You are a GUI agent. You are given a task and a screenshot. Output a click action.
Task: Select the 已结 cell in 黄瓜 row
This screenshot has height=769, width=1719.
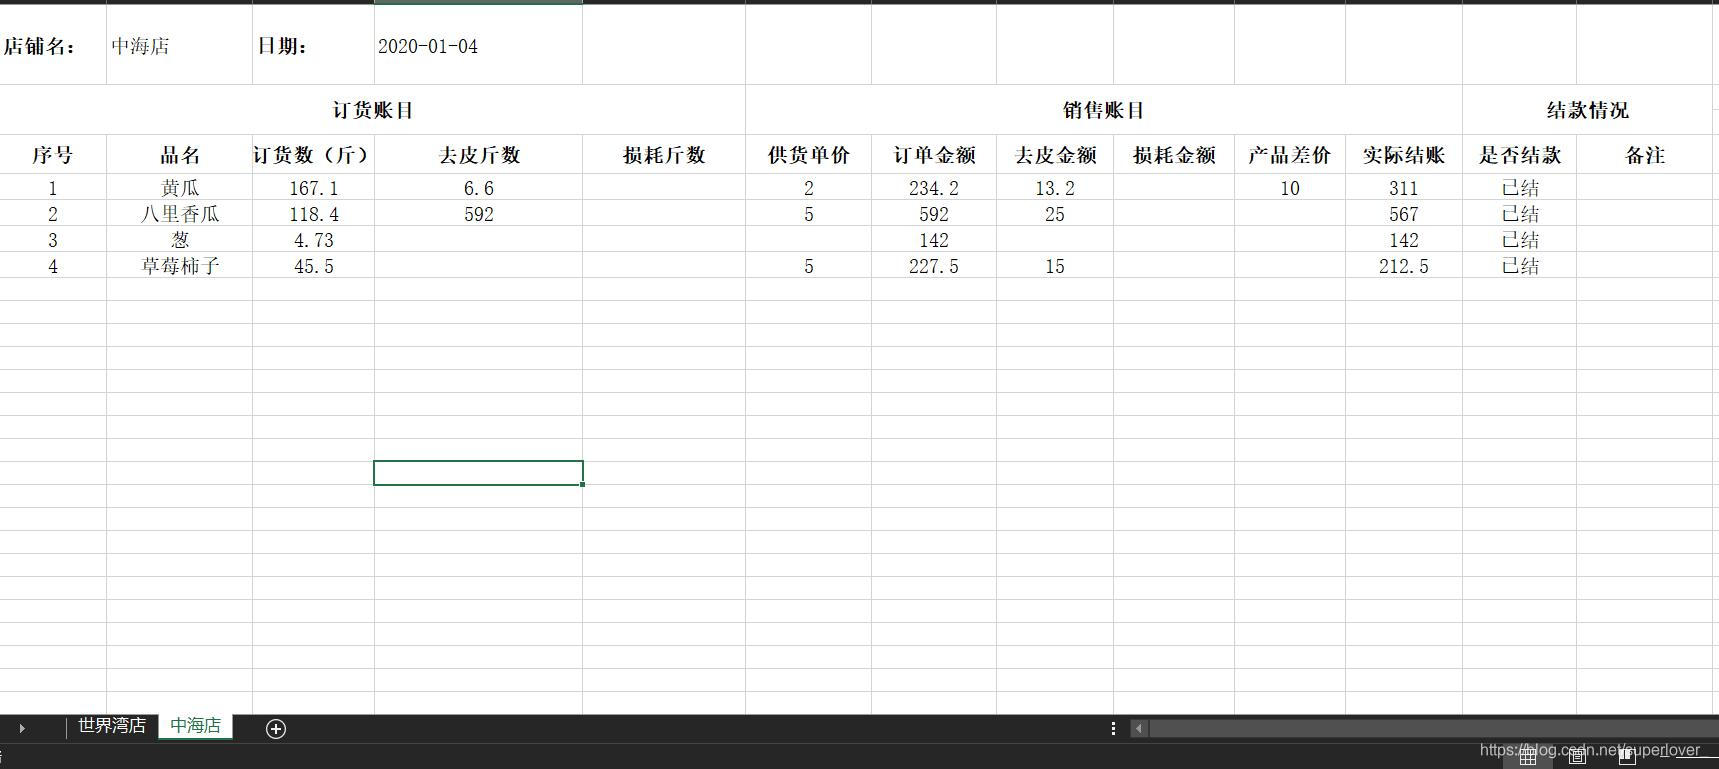point(1520,188)
